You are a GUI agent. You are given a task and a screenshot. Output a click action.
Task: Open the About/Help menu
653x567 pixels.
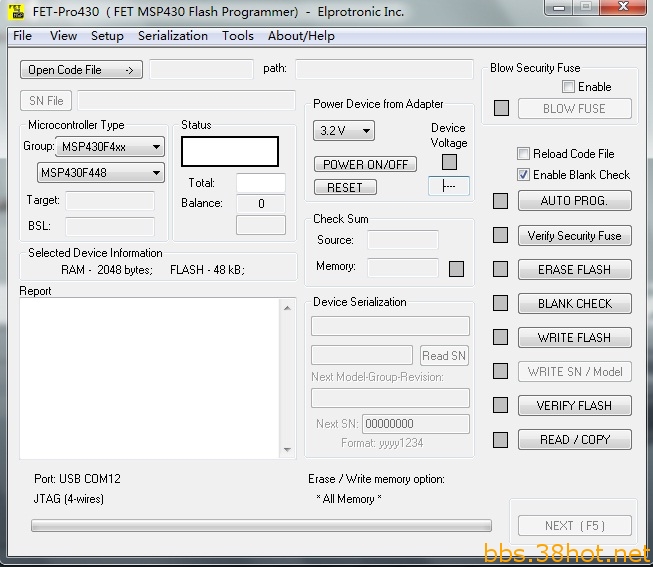[301, 36]
